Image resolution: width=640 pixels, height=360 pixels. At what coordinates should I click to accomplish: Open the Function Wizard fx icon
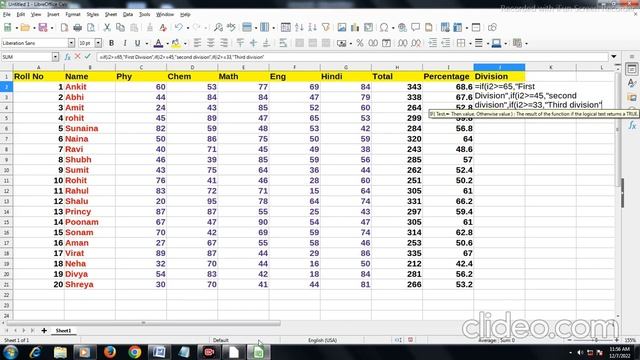pyautogui.click(x=67, y=57)
